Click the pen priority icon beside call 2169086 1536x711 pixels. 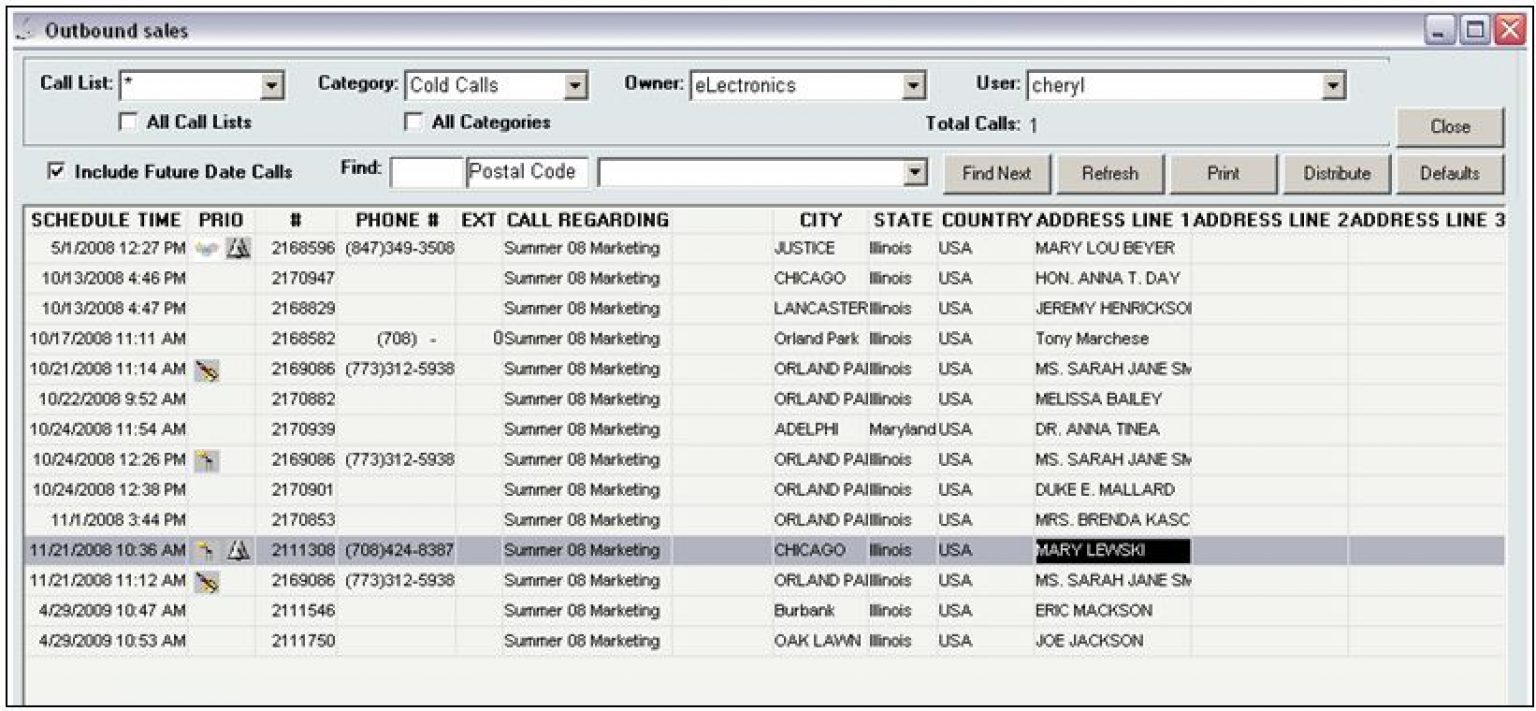click(x=210, y=368)
